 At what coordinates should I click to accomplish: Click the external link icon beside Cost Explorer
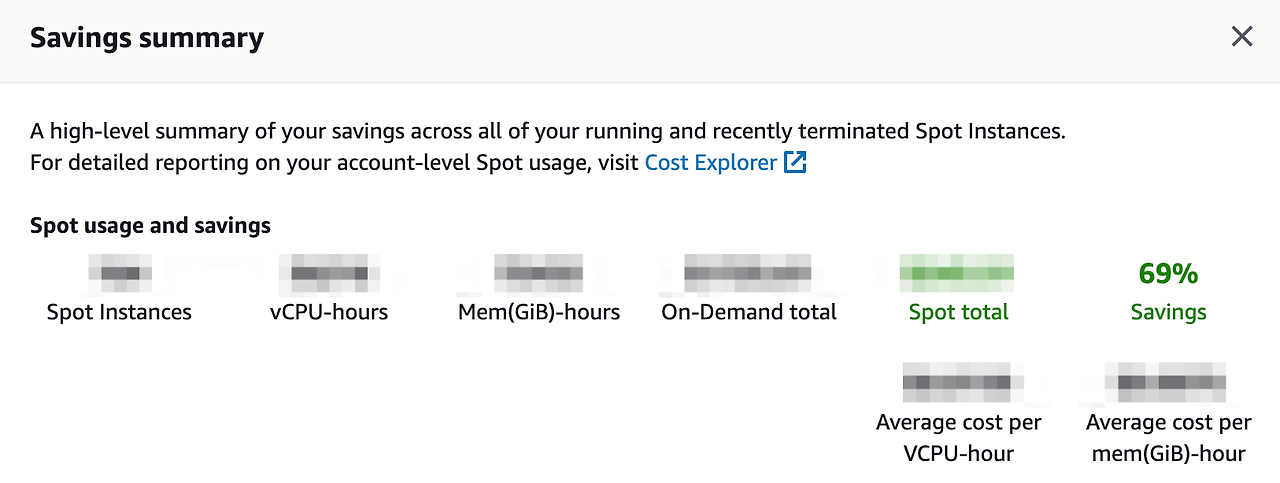coord(795,162)
